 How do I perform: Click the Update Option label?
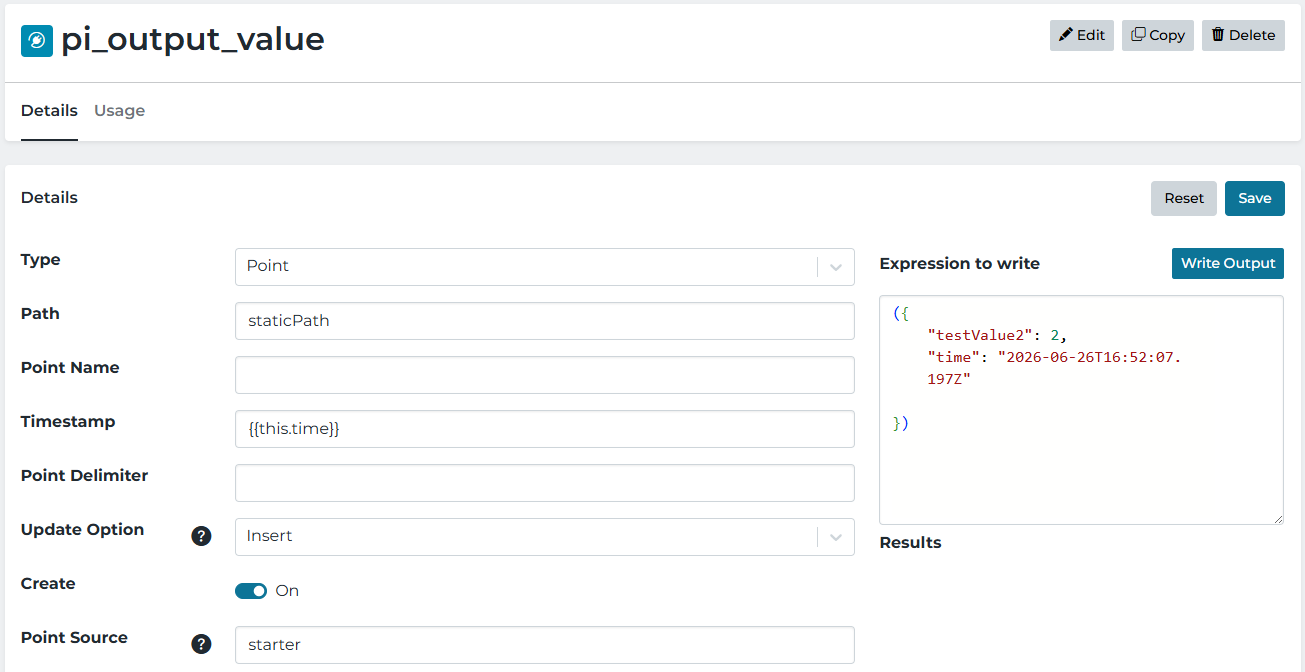pos(82,530)
